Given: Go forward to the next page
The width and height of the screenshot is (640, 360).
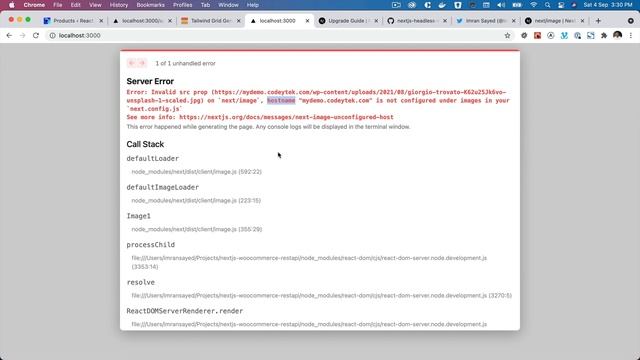Looking at the screenshot, I should 22,36.
